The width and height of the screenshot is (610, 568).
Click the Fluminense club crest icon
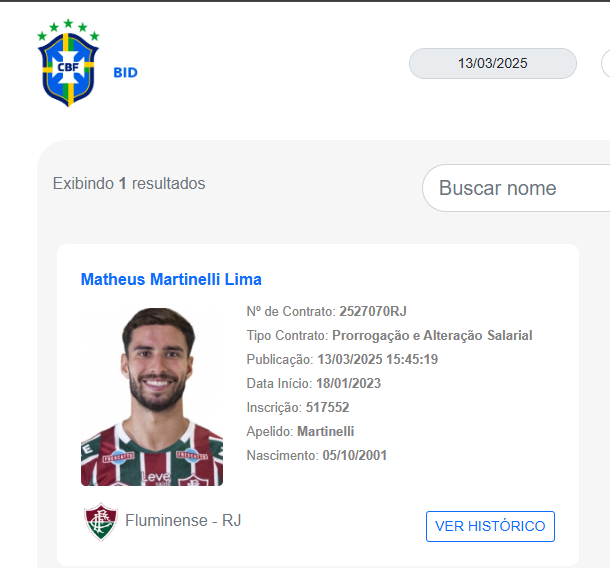101,521
